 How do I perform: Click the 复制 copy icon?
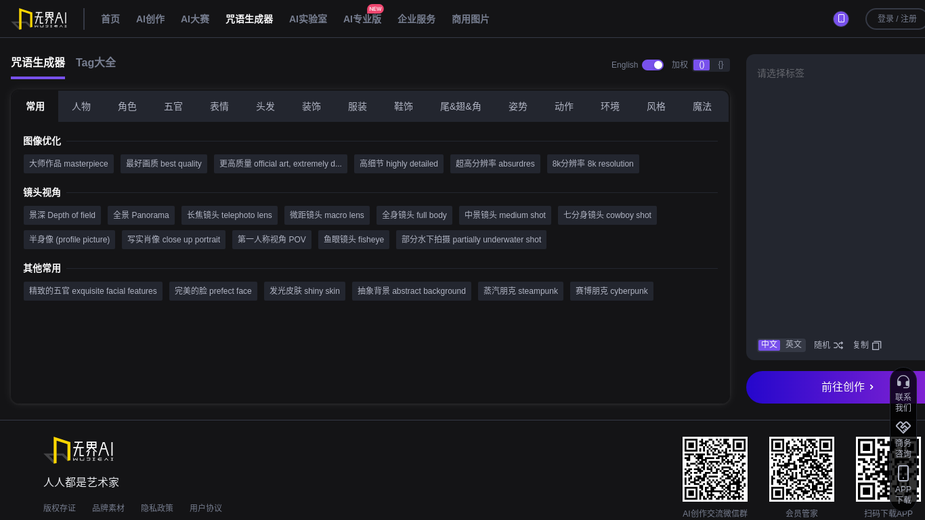(x=877, y=345)
